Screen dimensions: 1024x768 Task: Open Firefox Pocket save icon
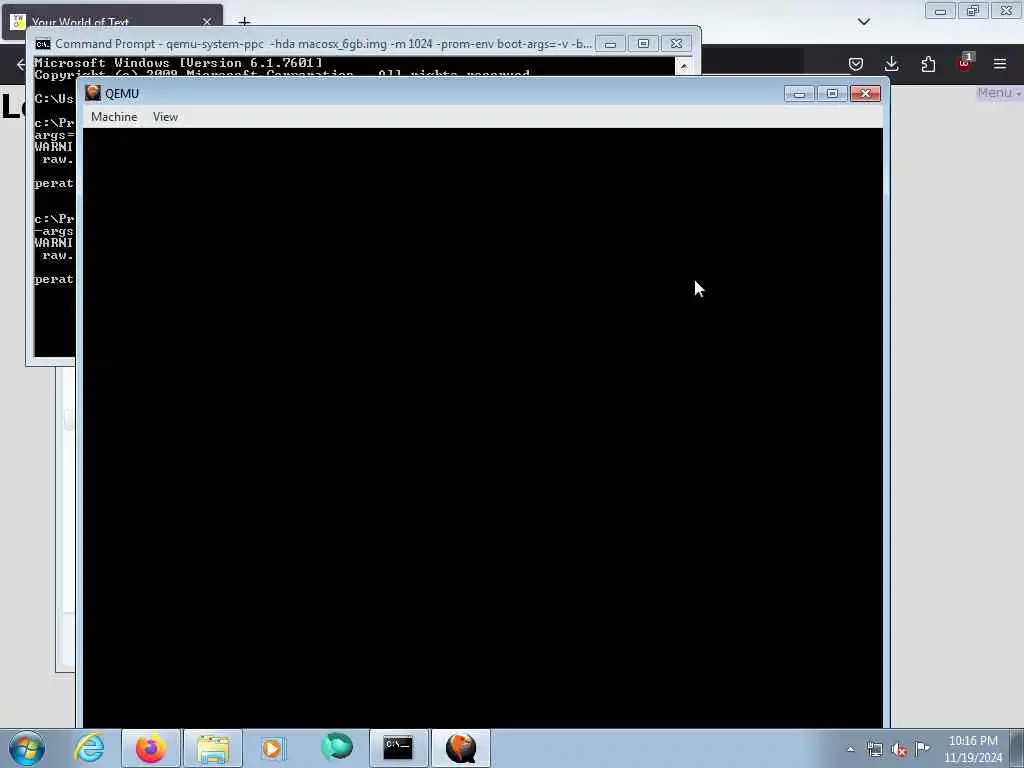[856, 64]
